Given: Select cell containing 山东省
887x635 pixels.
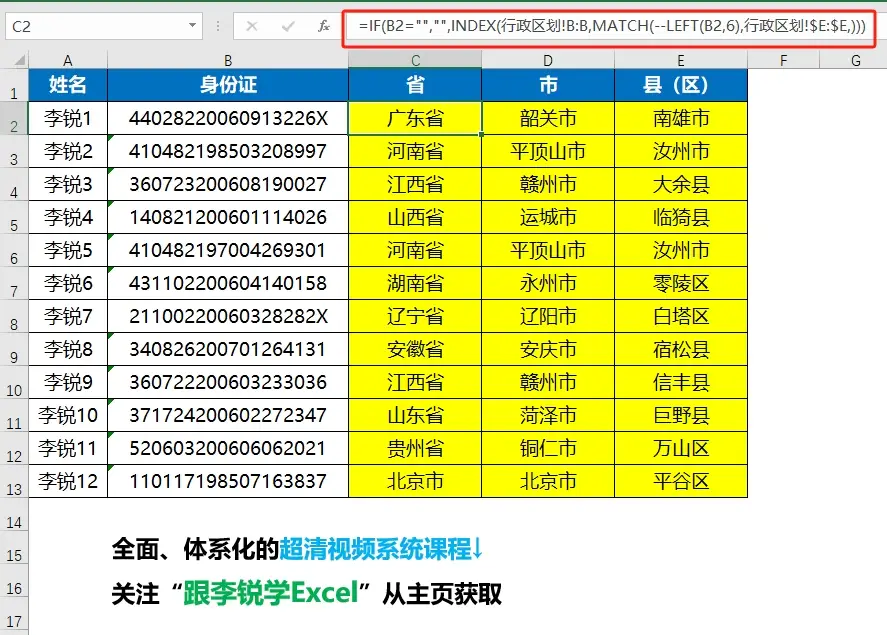Looking at the screenshot, I should [415, 415].
